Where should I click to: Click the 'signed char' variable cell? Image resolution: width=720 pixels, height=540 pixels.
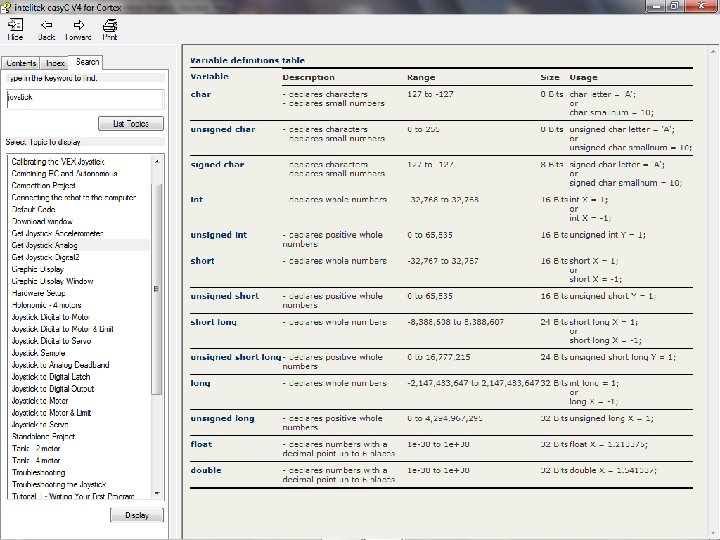pos(217,164)
